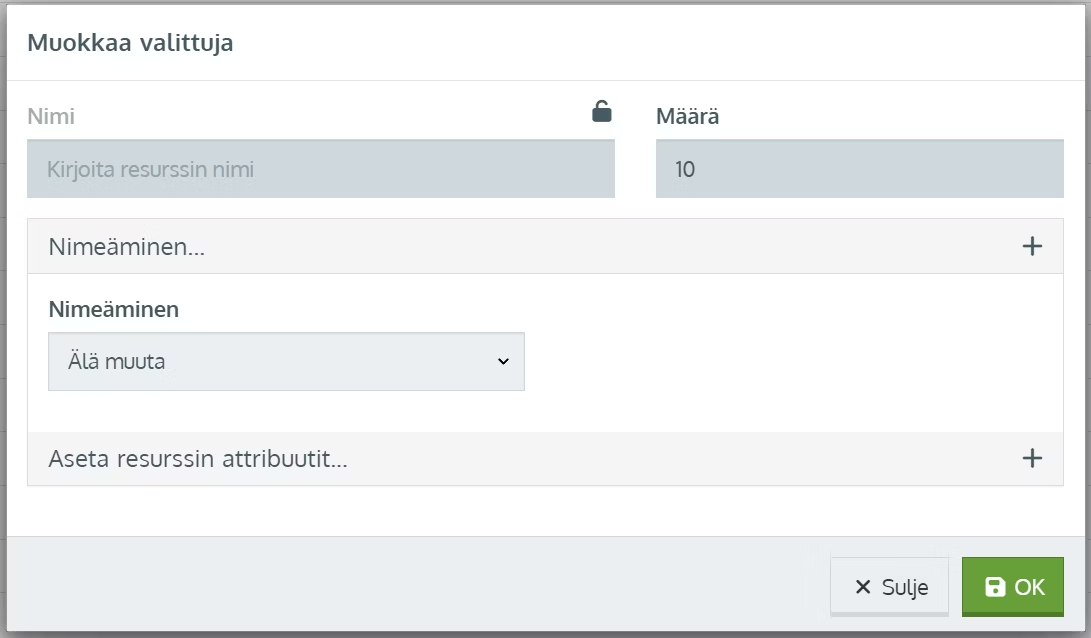Click plus icon on Aseta resurssin attribuutit row
This screenshot has height=638, width=1091.
coord(1032,458)
